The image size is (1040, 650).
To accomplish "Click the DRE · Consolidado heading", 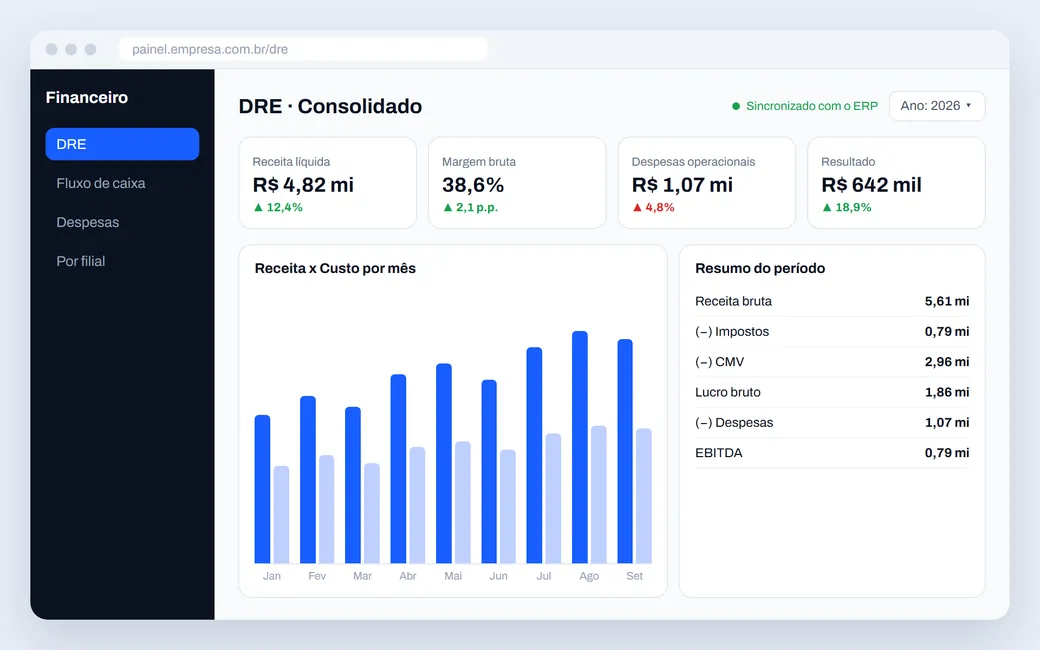I will [330, 106].
